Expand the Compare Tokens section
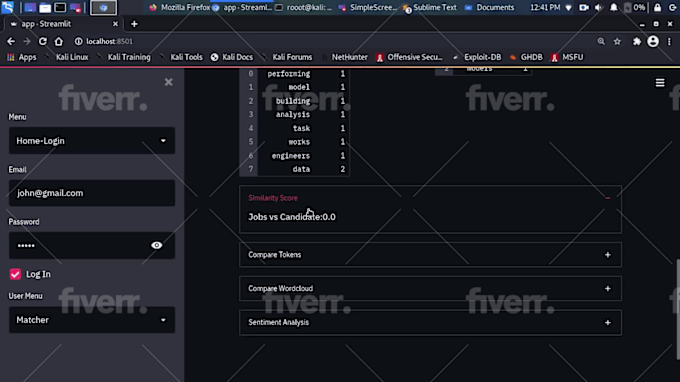Screen dimensions: 680x382 tap(430, 255)
